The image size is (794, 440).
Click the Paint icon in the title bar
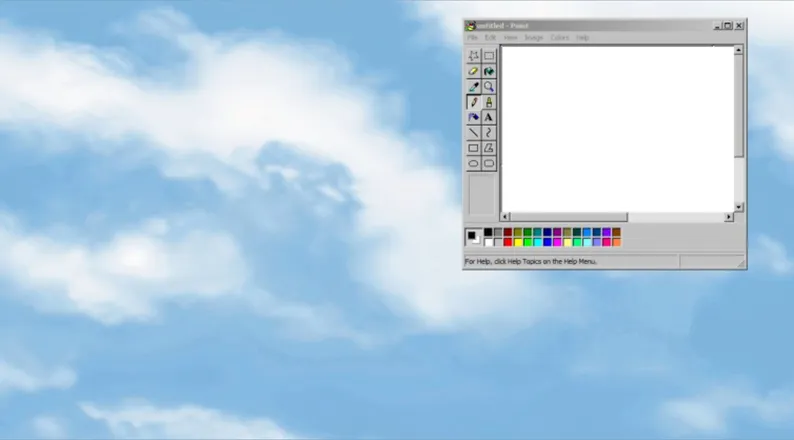click(471, 26)
